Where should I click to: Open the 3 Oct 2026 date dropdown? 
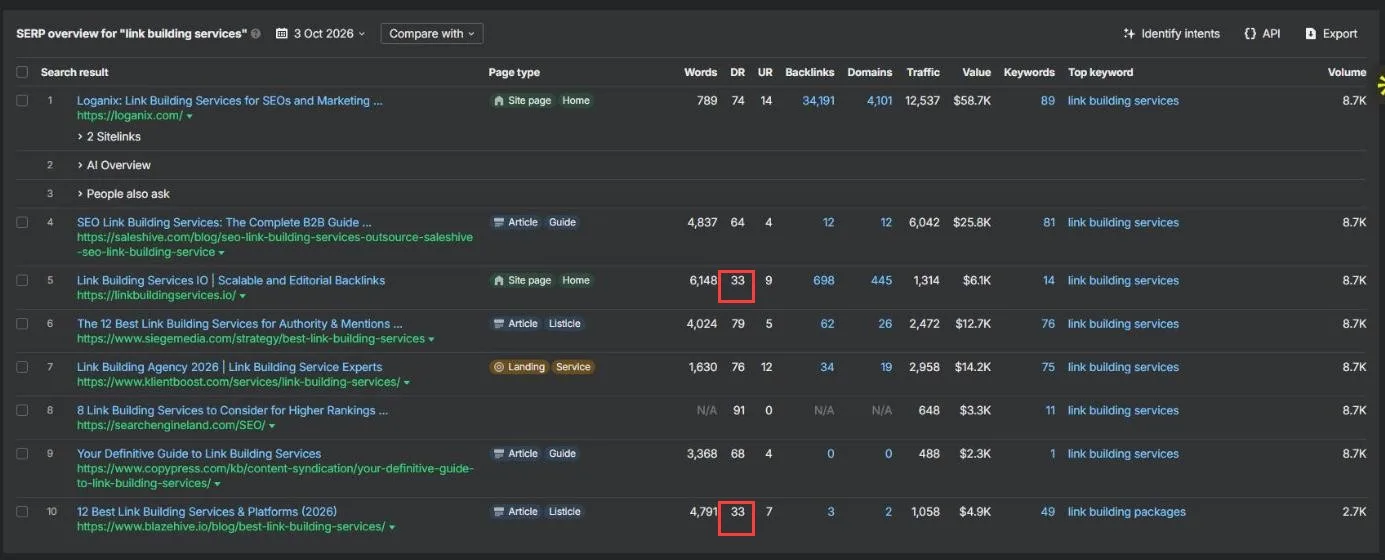click(321, 34)
